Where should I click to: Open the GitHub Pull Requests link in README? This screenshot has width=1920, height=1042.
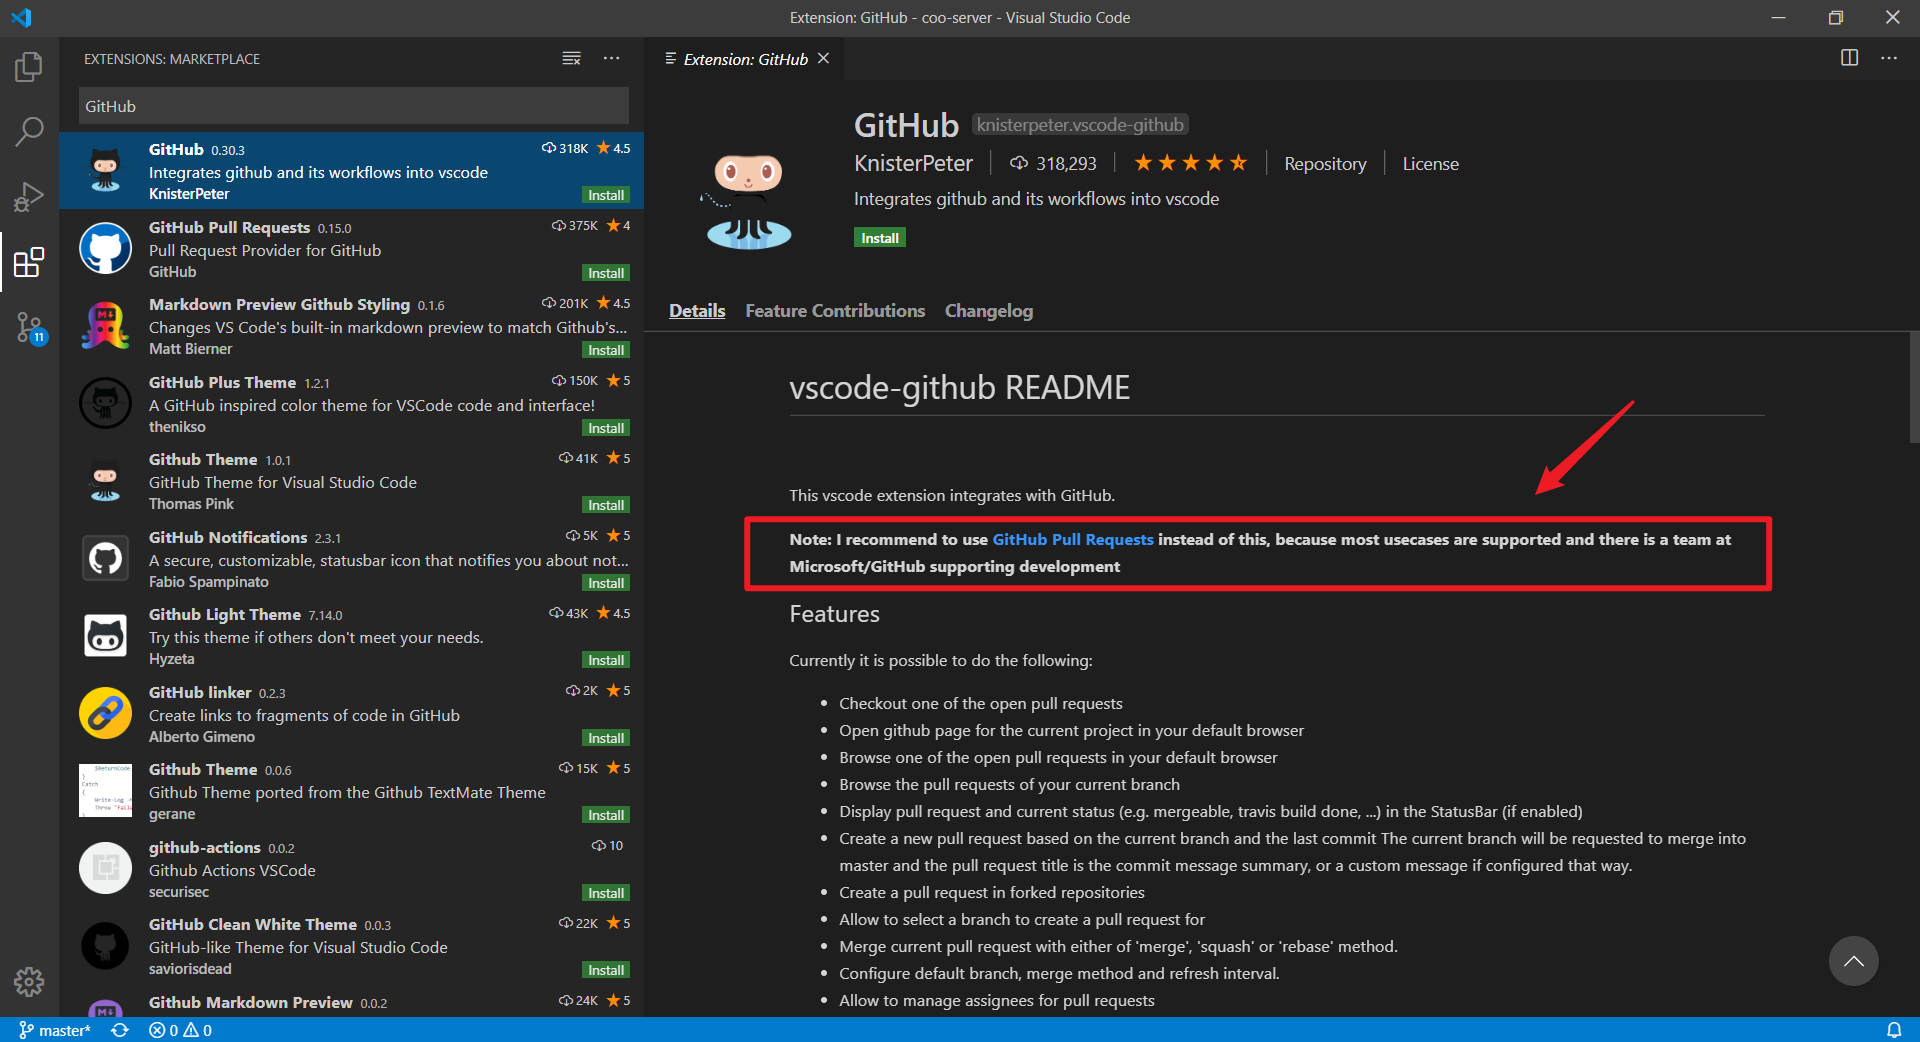[x=1072, y=540]
